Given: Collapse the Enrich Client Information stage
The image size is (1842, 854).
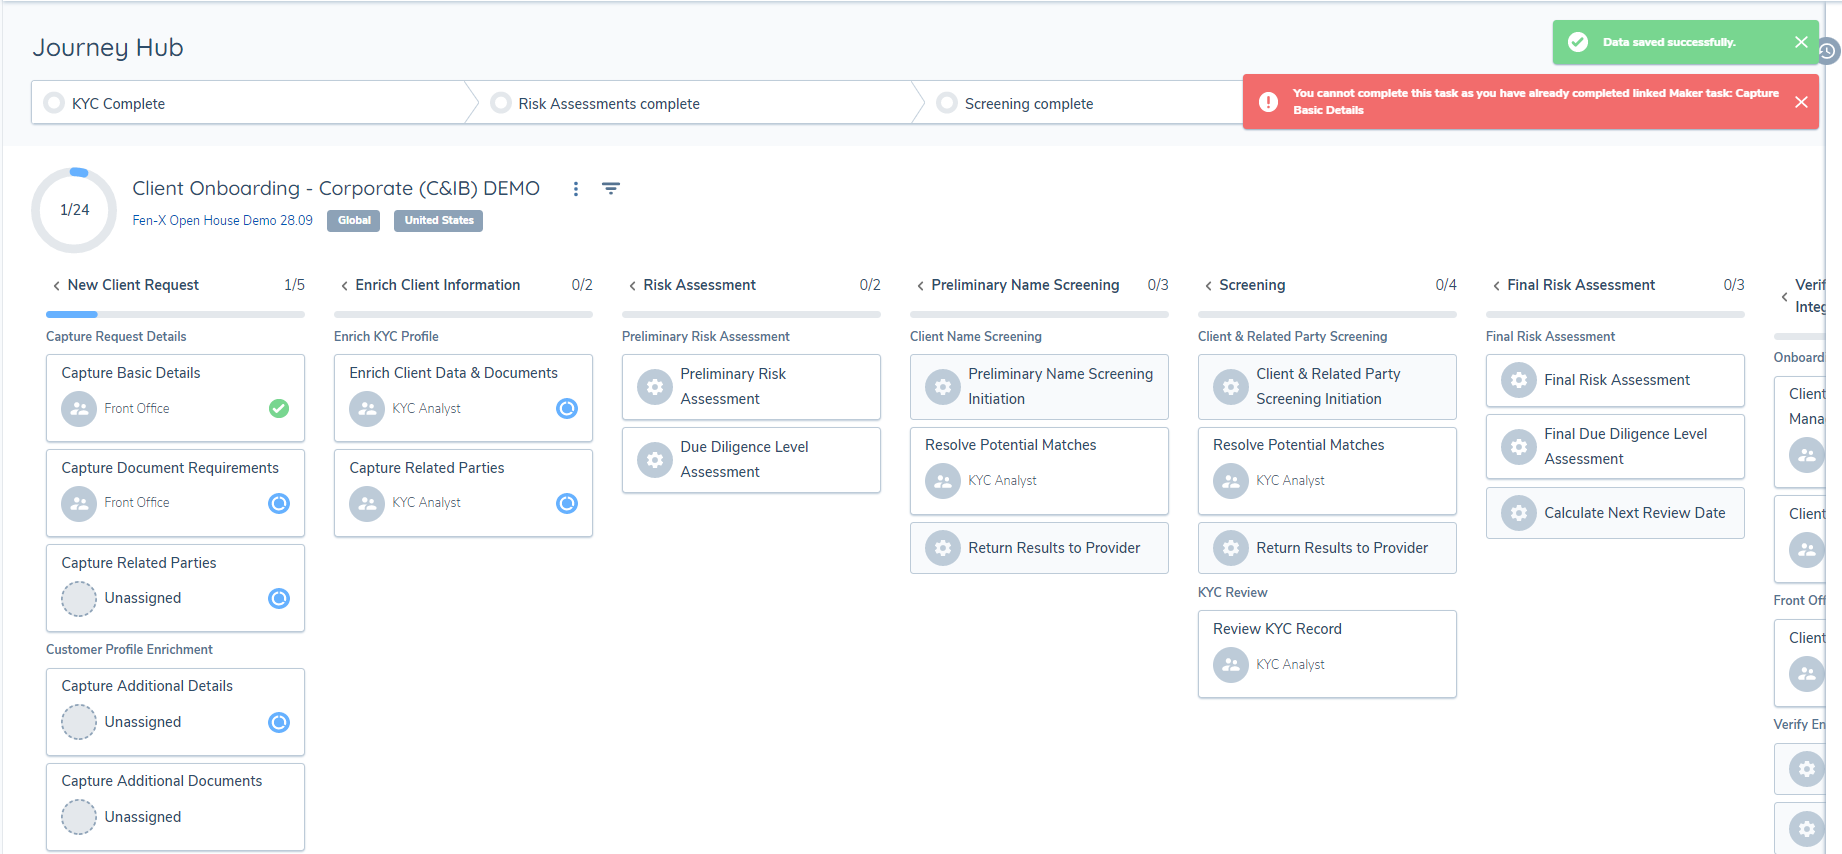Looking at the screenshot, I should pos(344,286).
